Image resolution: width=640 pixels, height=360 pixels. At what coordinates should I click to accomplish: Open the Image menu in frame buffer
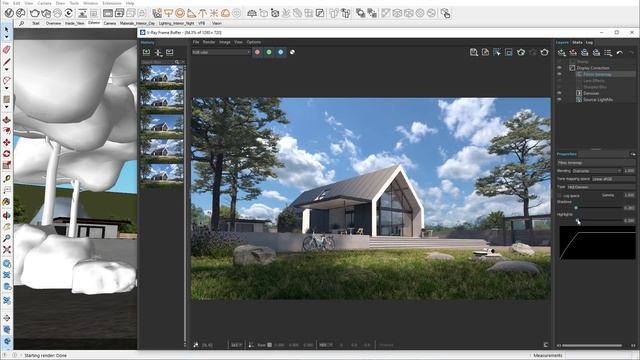pyautogui.click(x=225, y=42)
